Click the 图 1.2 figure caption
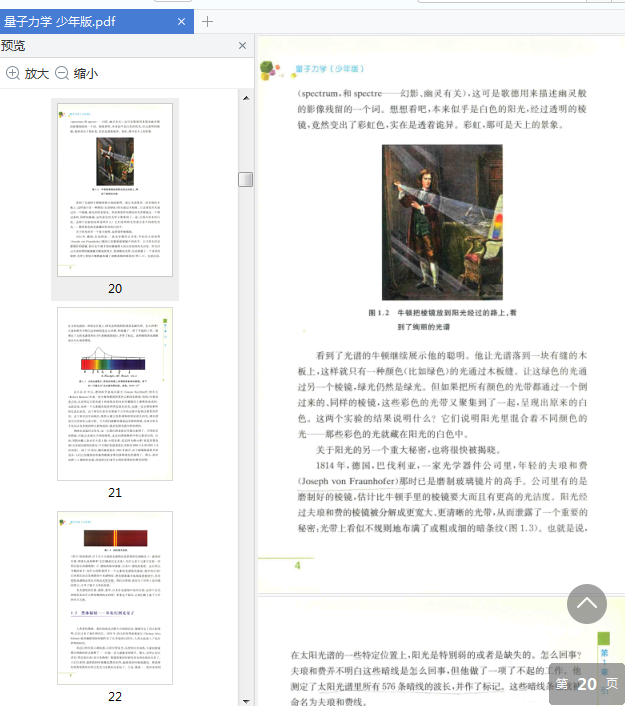Screen dimensions: 625x706 tap(442, 320)
